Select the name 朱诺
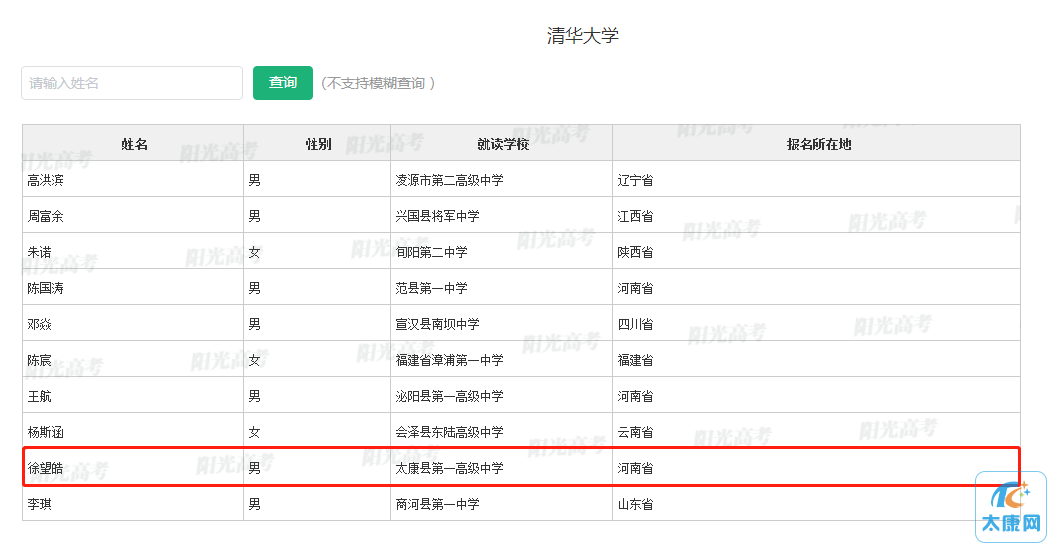 pyautogui.click(x=40, y=252)
